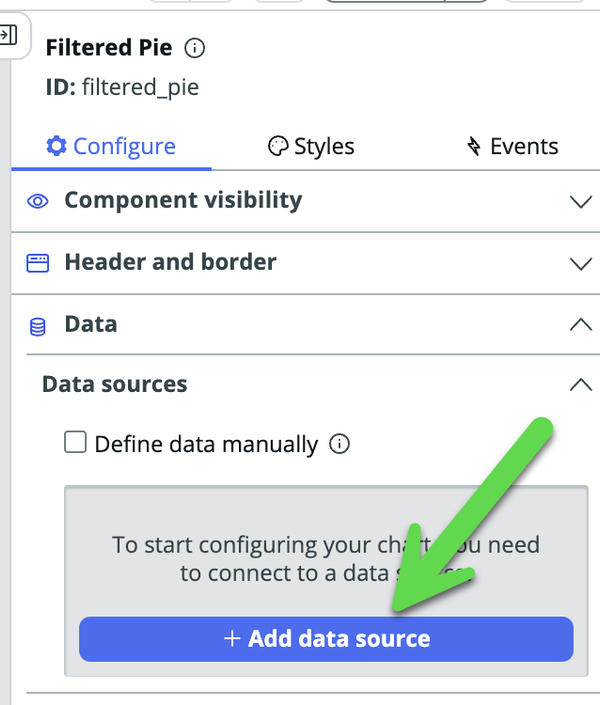Click the Configure gear icon
Screen dimensions: 600x705
57,146
